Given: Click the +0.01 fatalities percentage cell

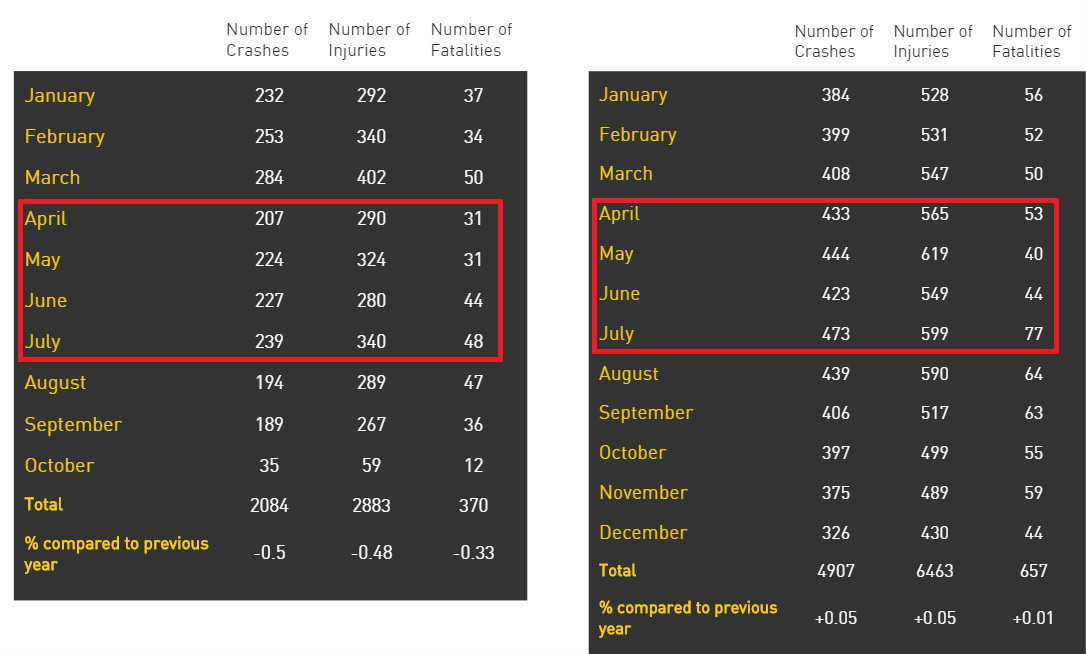Looking at the screenshot, I should (1033, 618).
